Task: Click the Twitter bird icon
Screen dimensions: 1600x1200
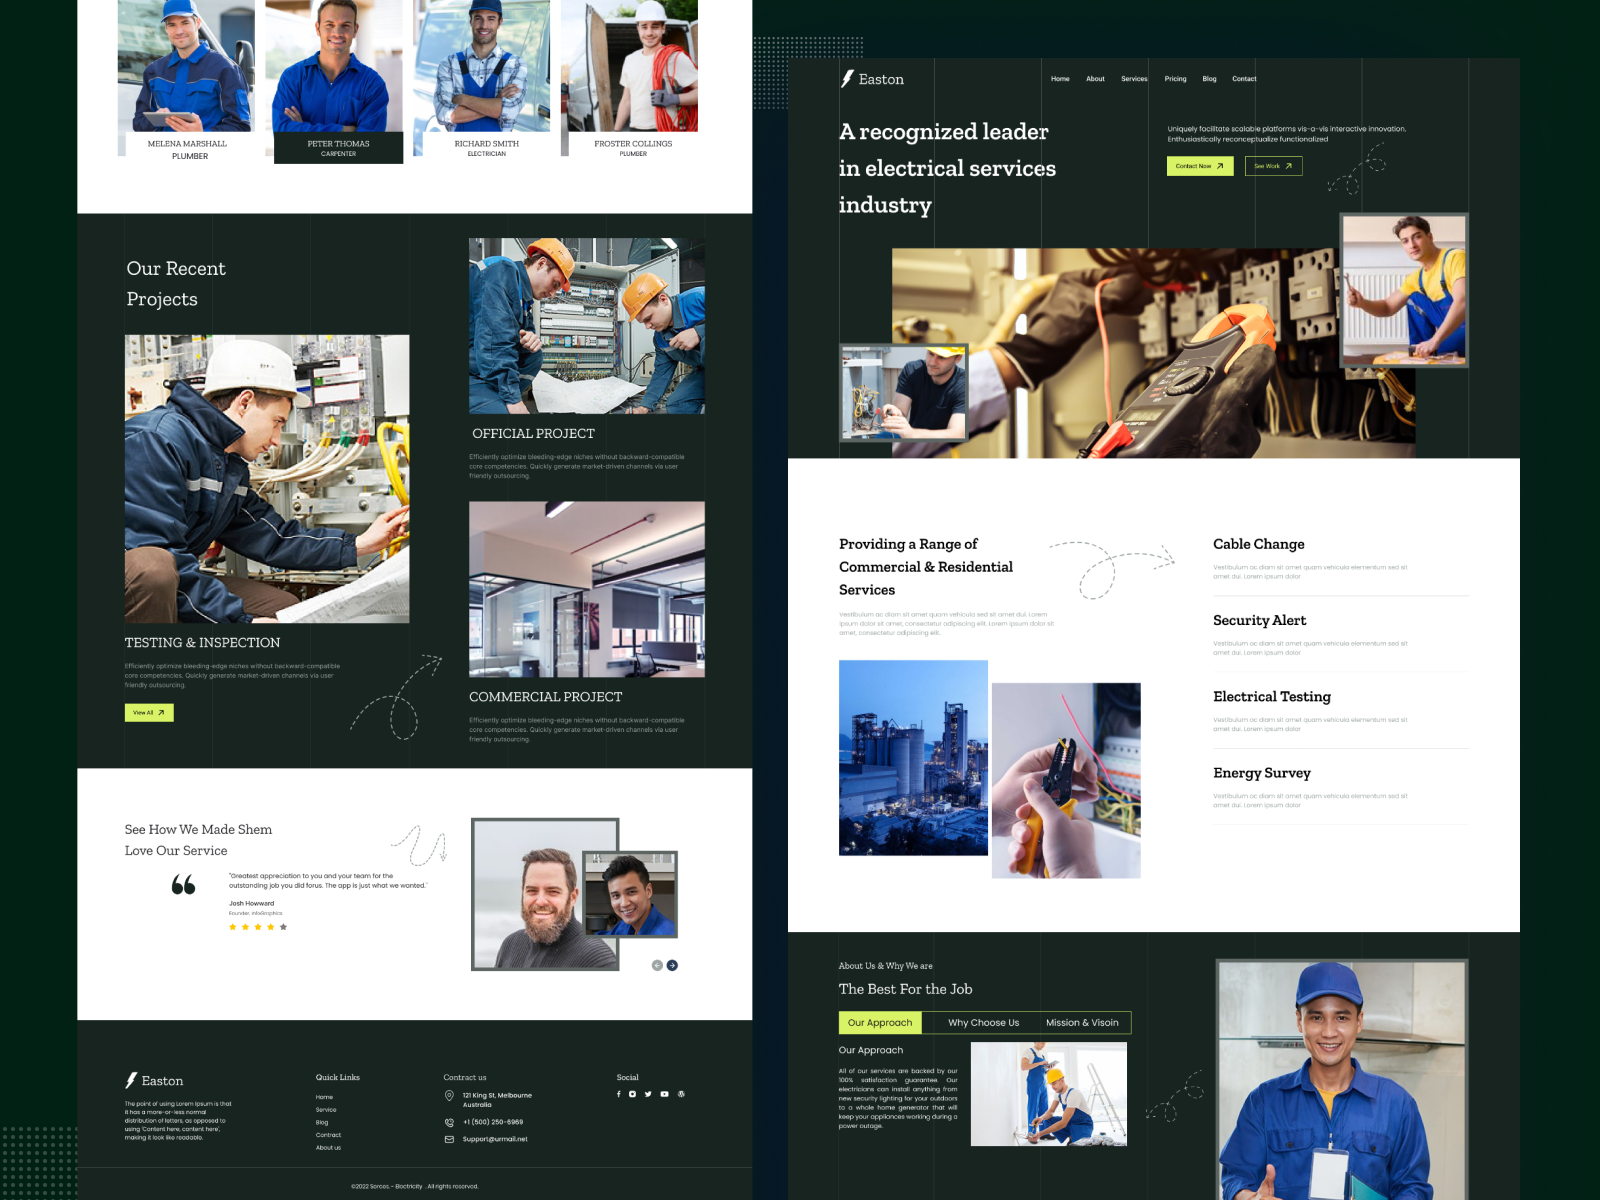Action: click(648, 1094)
